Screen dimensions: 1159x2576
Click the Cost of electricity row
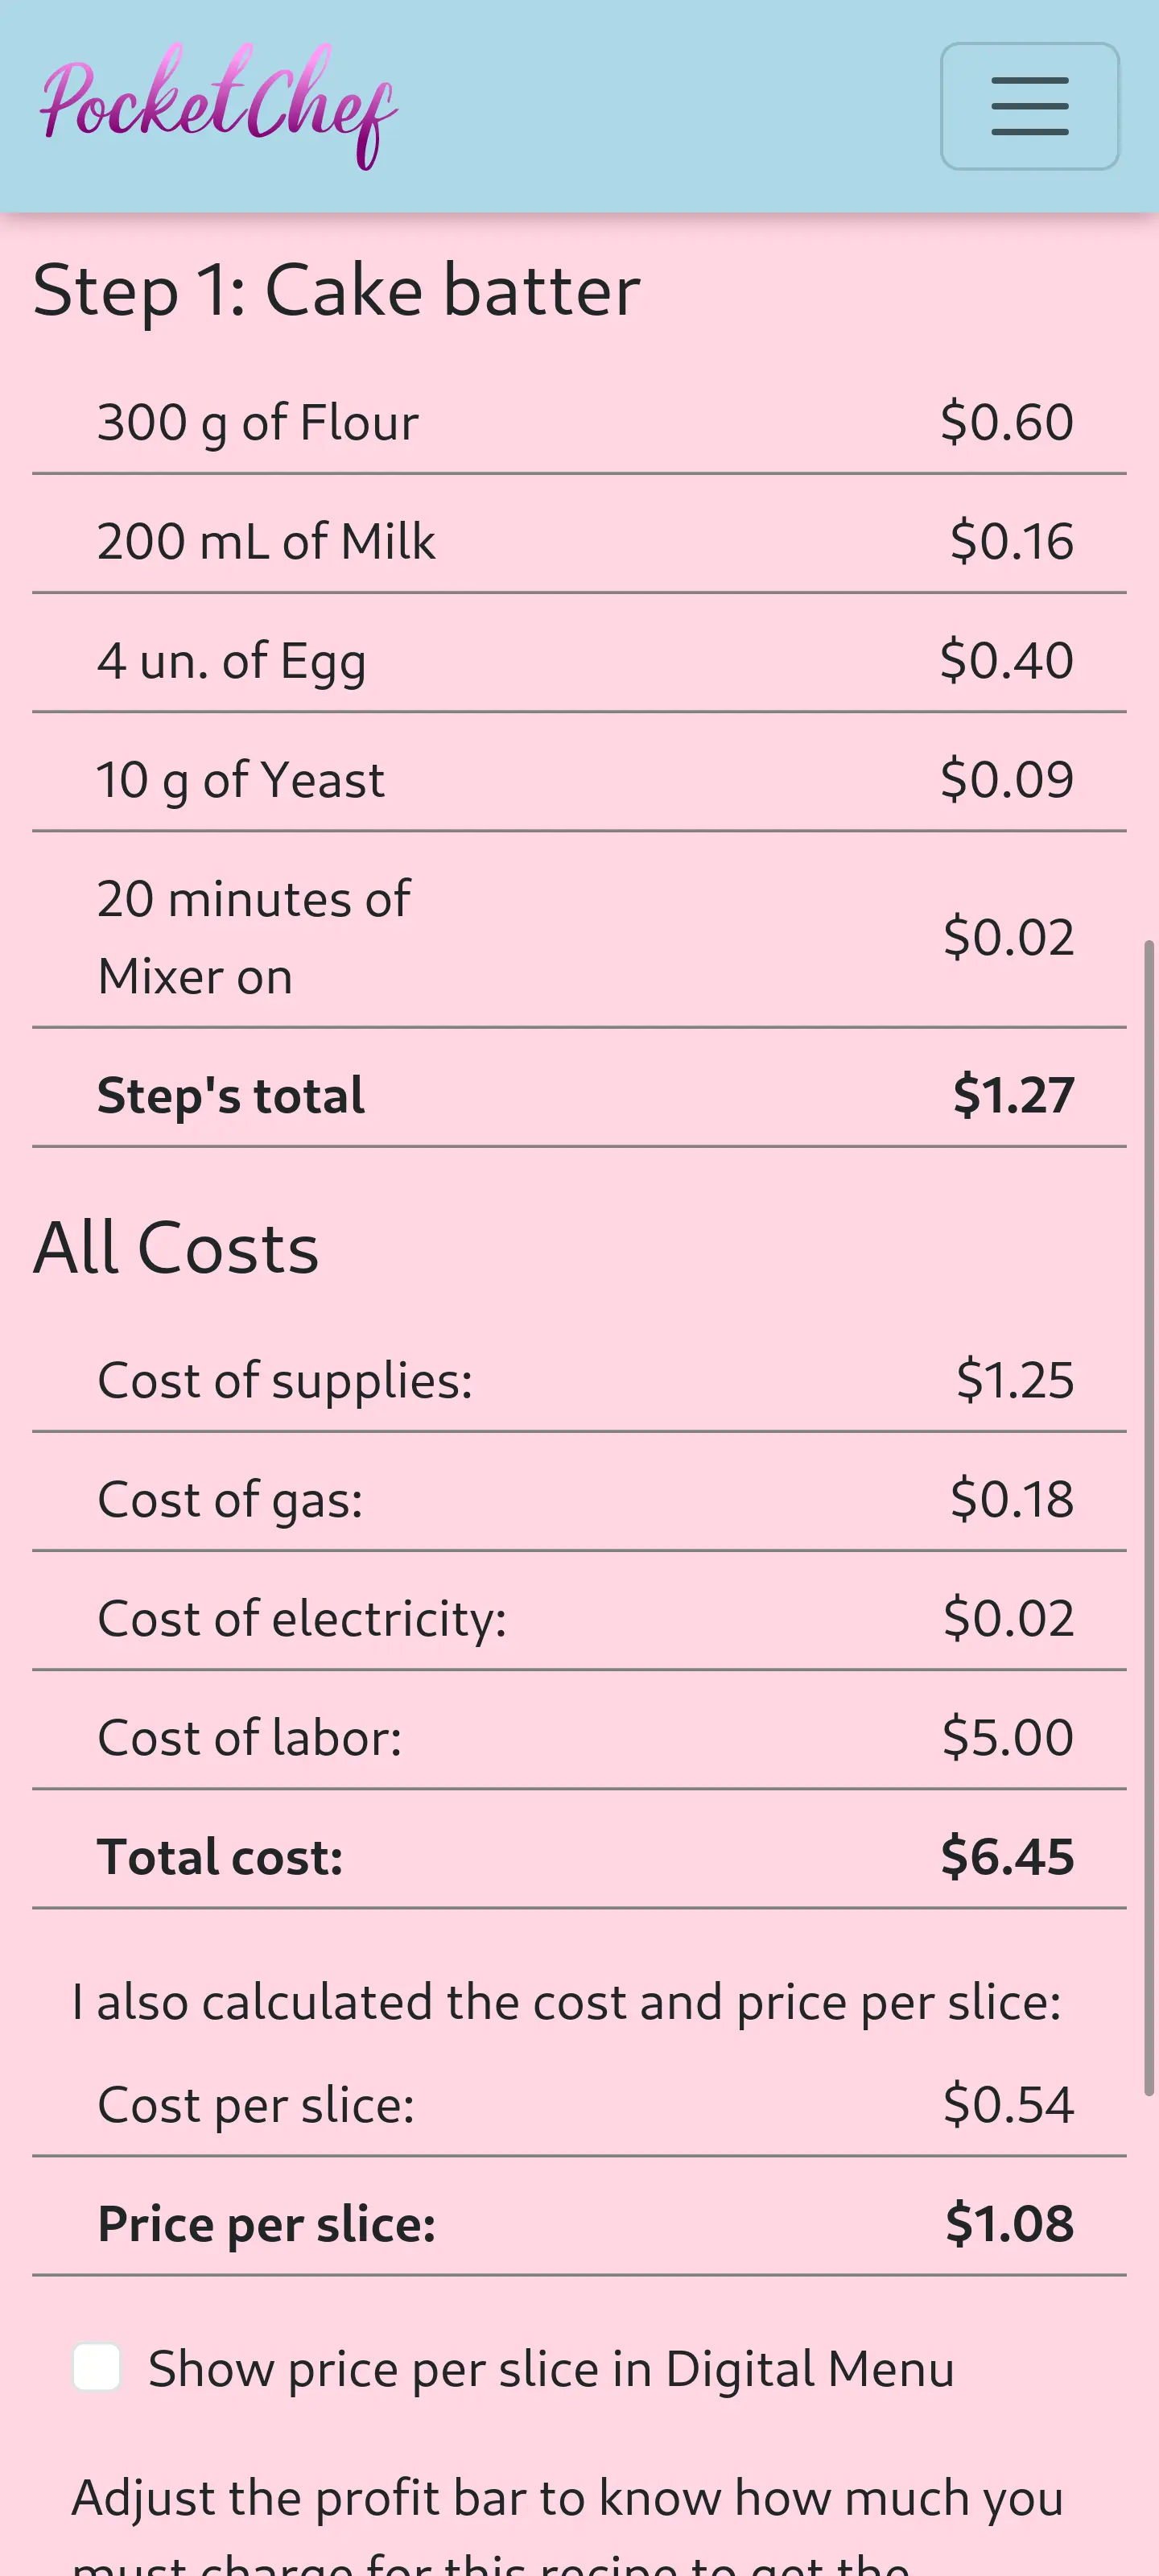point(579,1618)
